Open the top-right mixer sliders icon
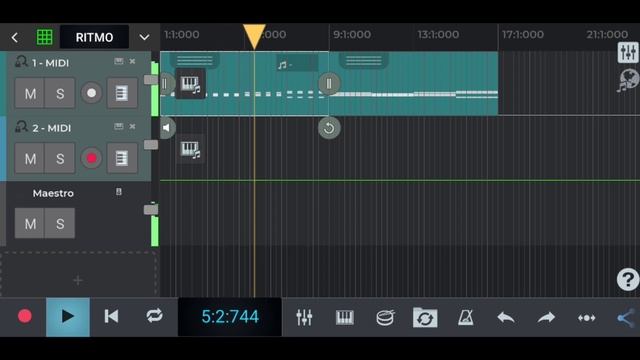This screenshot has height=360, width=640. coord(628,52)
